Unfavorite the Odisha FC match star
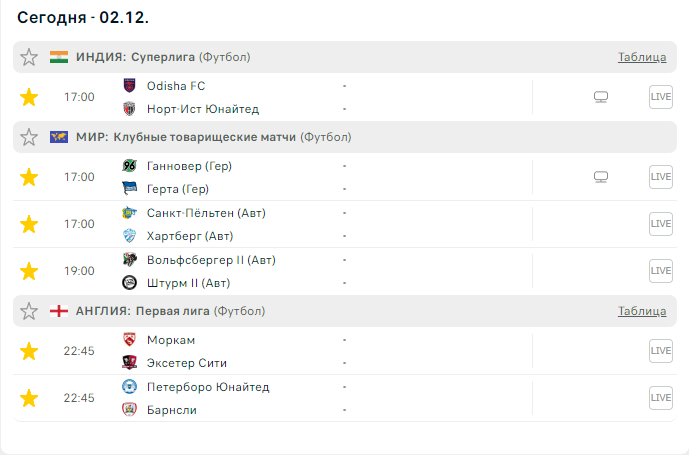The height and width of the screenshot is (455, 689). [30, 97]
